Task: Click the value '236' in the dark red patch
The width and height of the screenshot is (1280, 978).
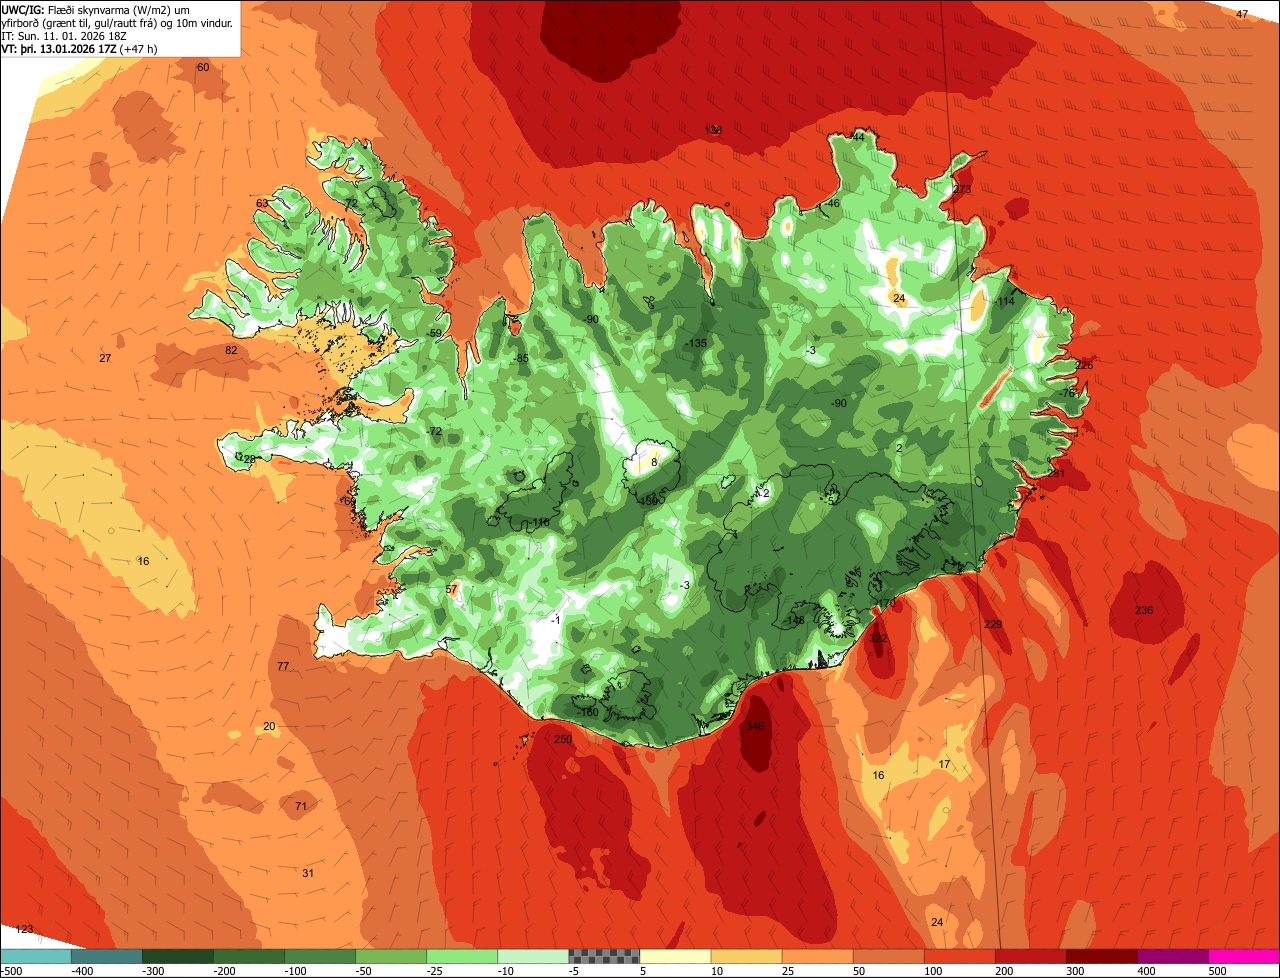Action: click(1144, 610)
